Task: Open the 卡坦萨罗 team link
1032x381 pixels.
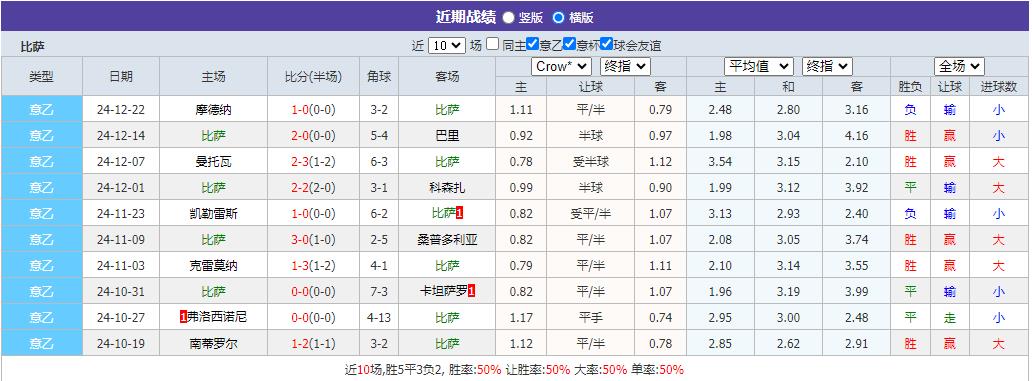Action: click(x=443, y=292)
